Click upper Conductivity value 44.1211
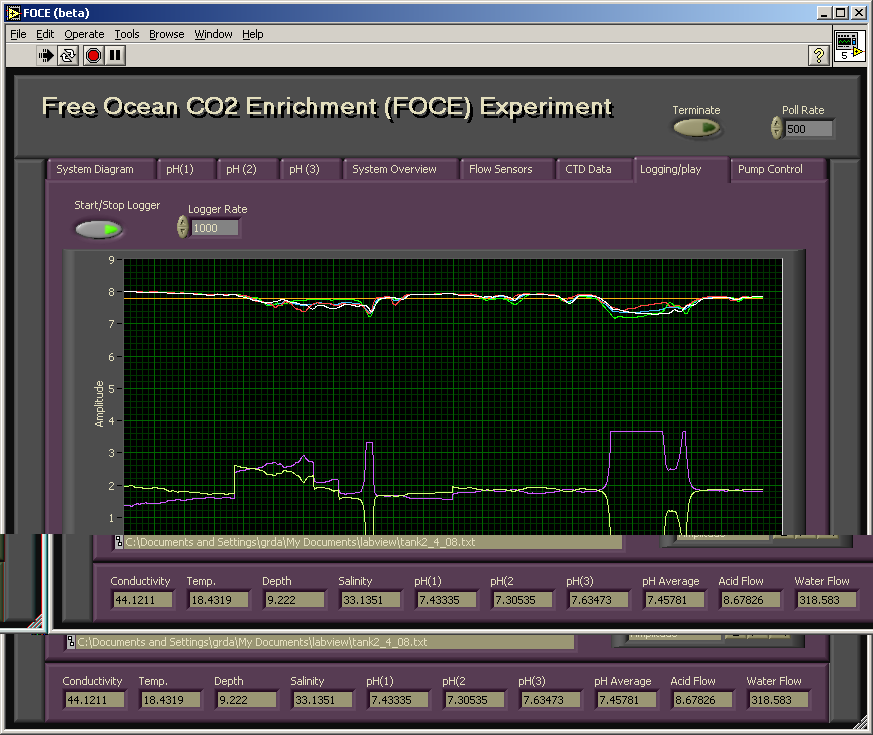This screenshot has width=873, height=735. (143, 600)
